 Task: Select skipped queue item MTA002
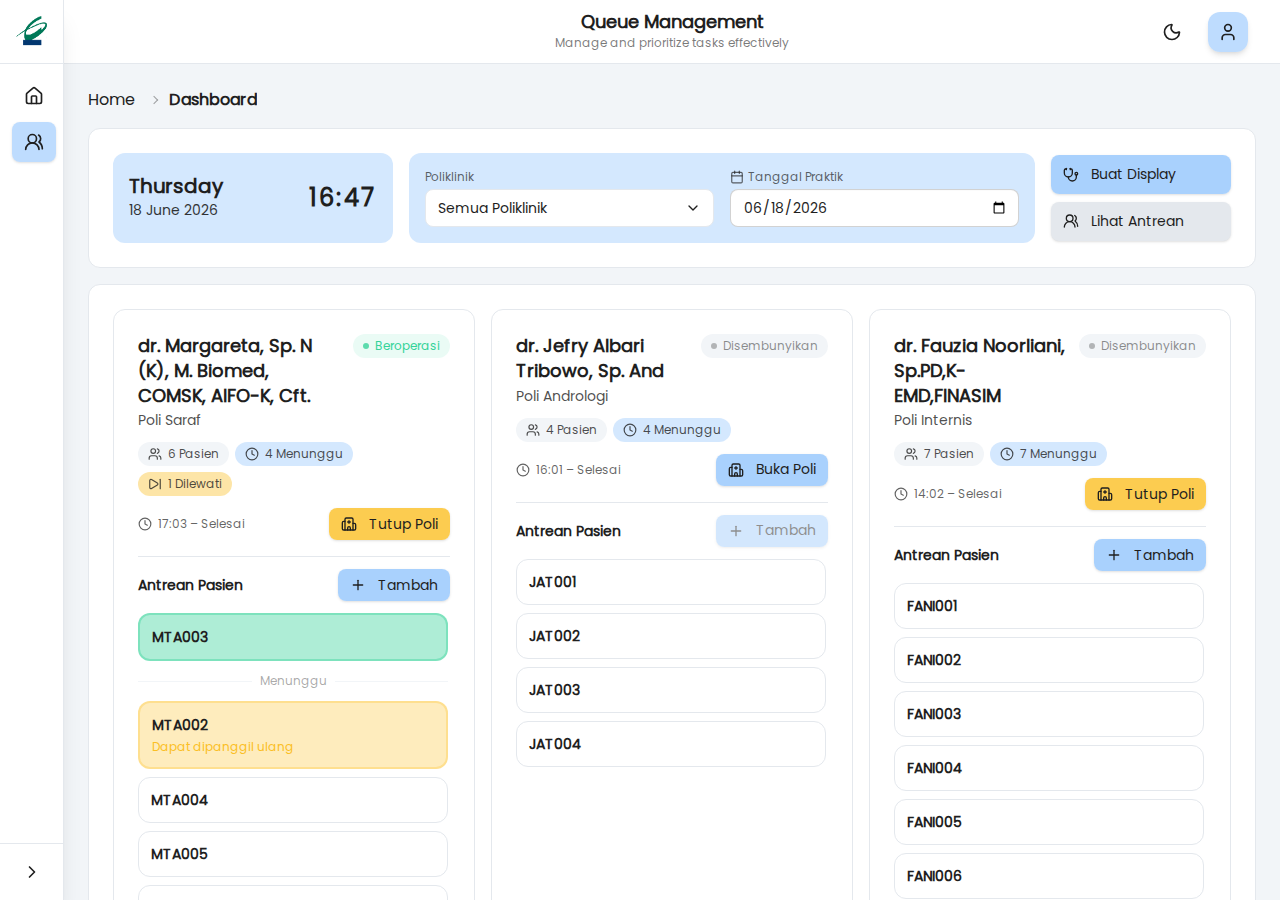pyautogui.click(x=293, y=735)
